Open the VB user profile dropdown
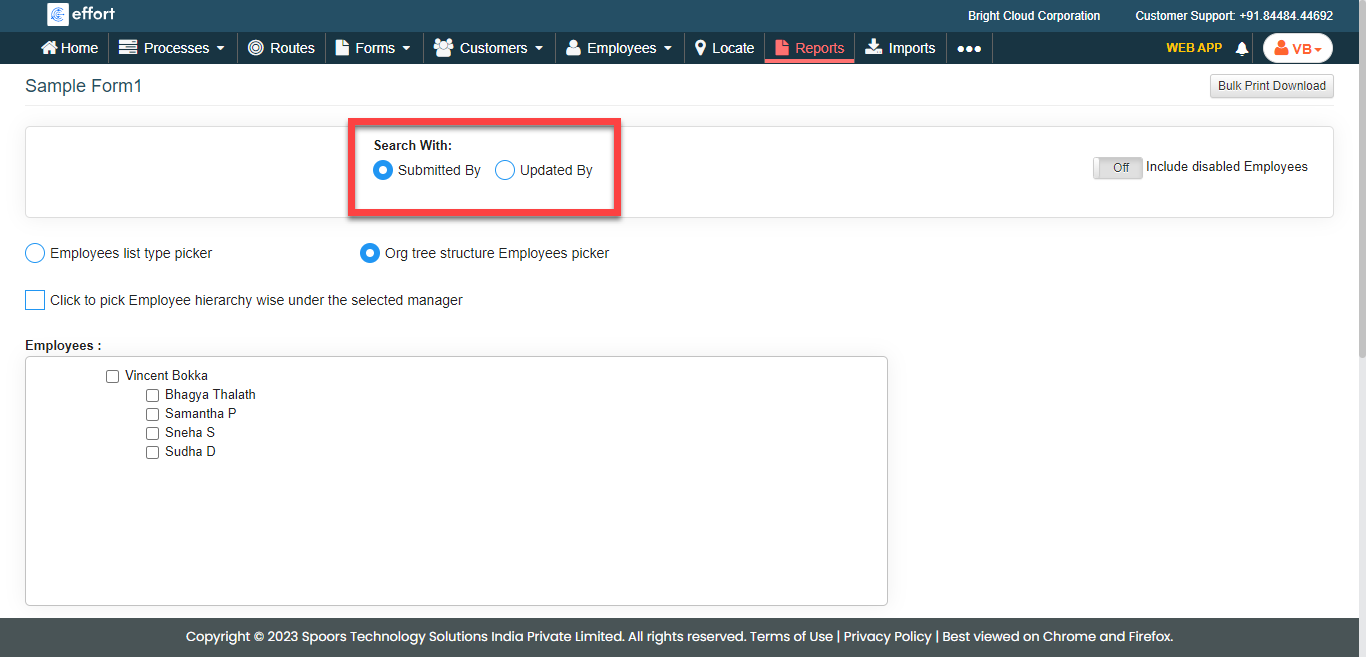 [x=1297, y=49]
